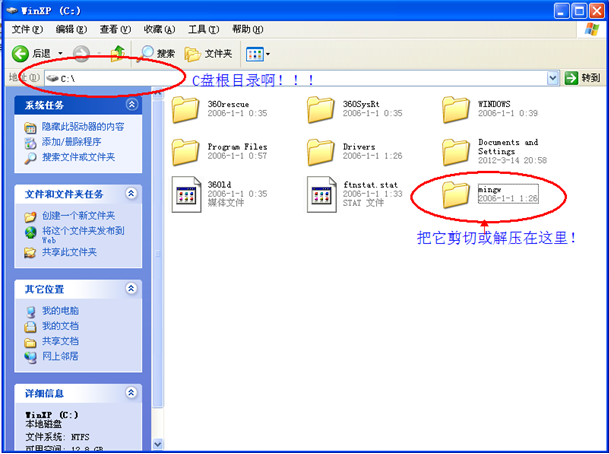This screenshot has width=609, height=454.
Task: Click the magnifier icon beside 搜索文件或文件夹
Action: tap(30, 158)
